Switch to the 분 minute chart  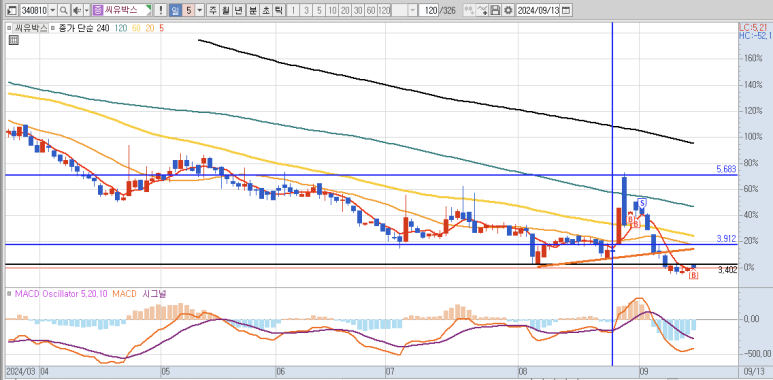(x=252, y=10)
